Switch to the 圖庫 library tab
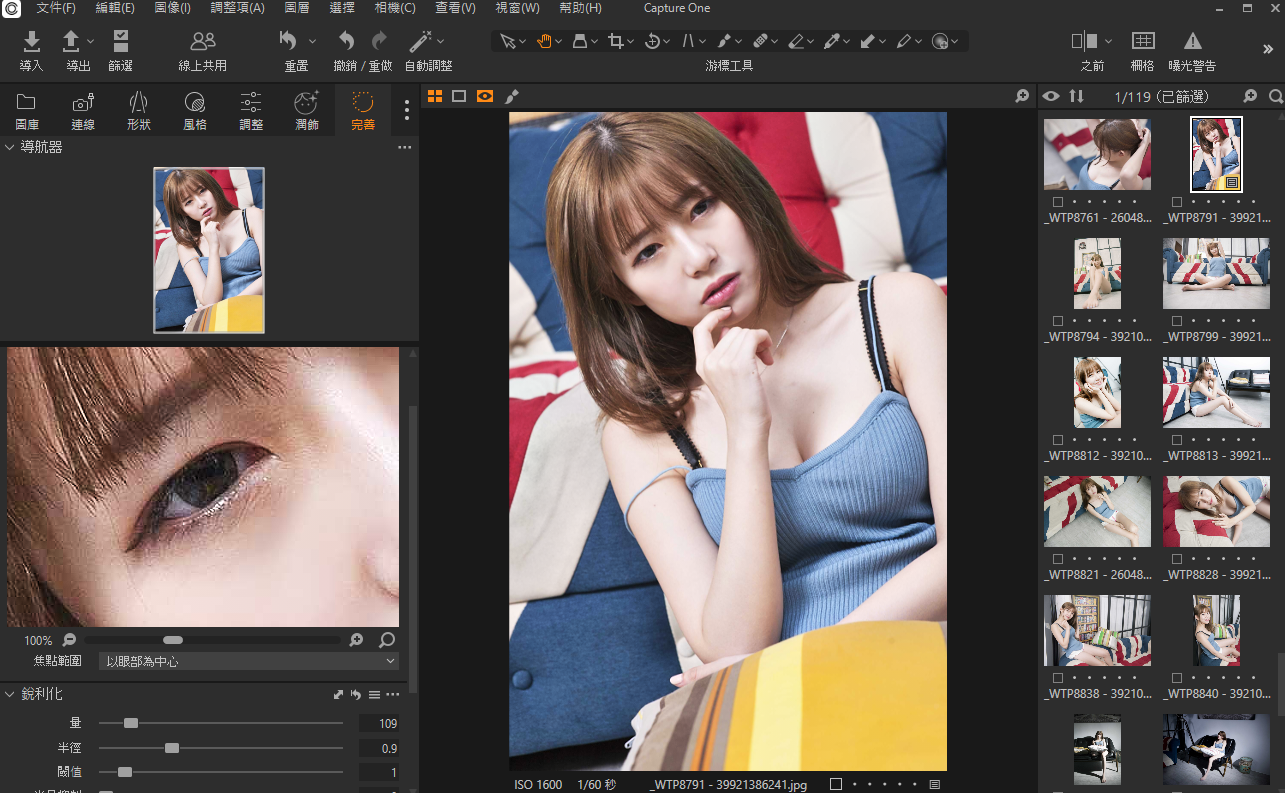 (x=27, y=110)
